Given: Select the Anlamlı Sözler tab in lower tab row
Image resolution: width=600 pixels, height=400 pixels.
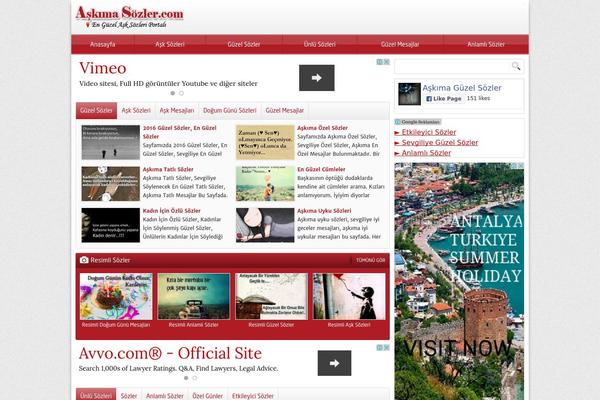Looking at the screenshot, I should [x=165, y=396].
